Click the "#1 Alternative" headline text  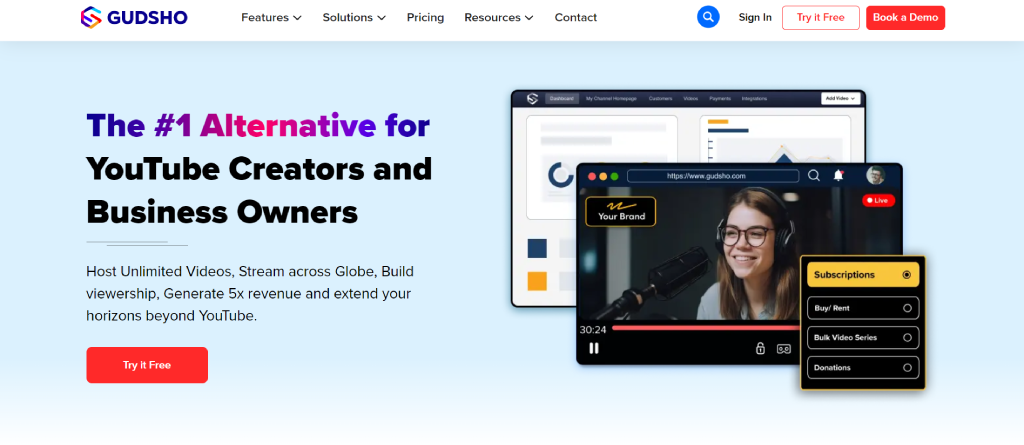point(265,125)
